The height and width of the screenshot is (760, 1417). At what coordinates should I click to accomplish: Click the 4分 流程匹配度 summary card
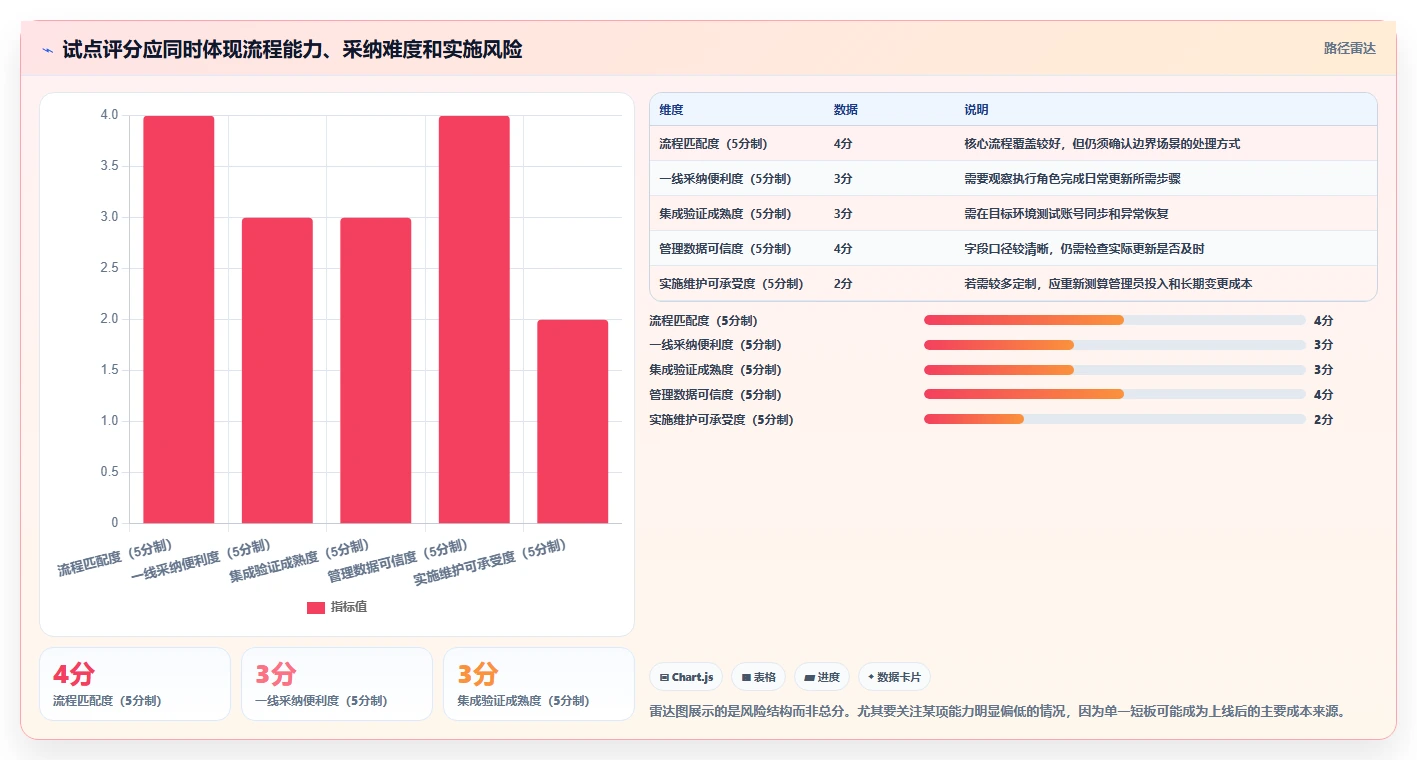[135, 684]
